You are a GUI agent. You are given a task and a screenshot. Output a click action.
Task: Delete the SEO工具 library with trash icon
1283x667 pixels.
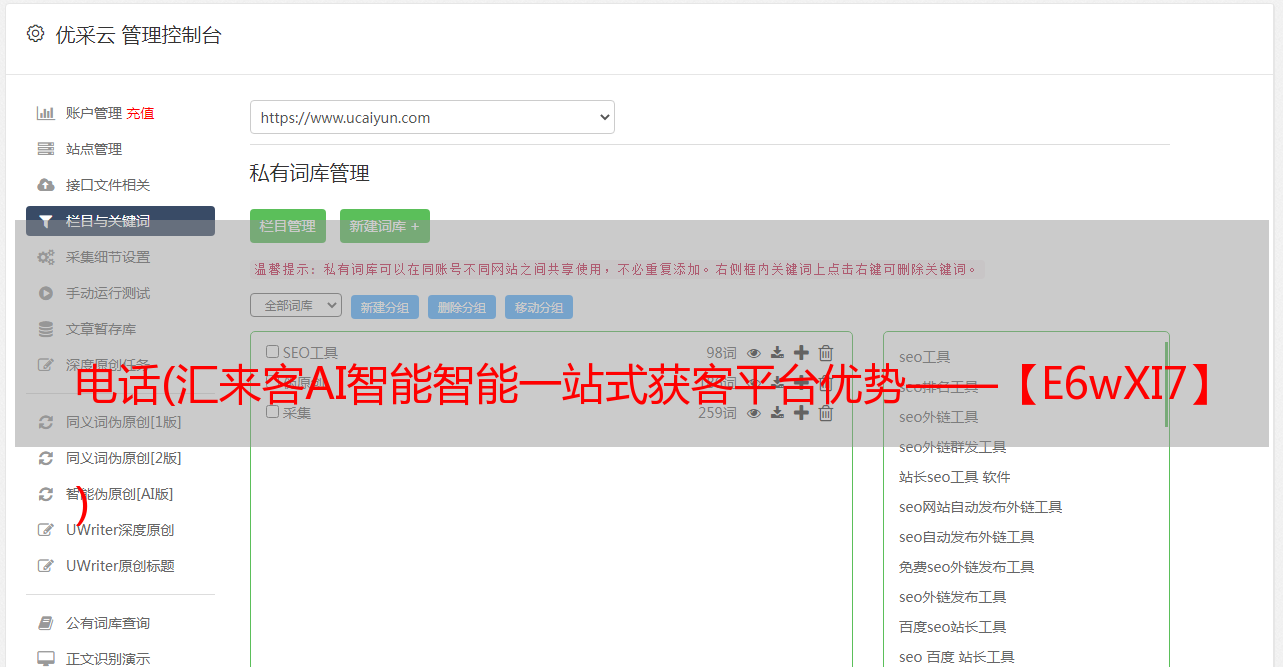[826, 352]
